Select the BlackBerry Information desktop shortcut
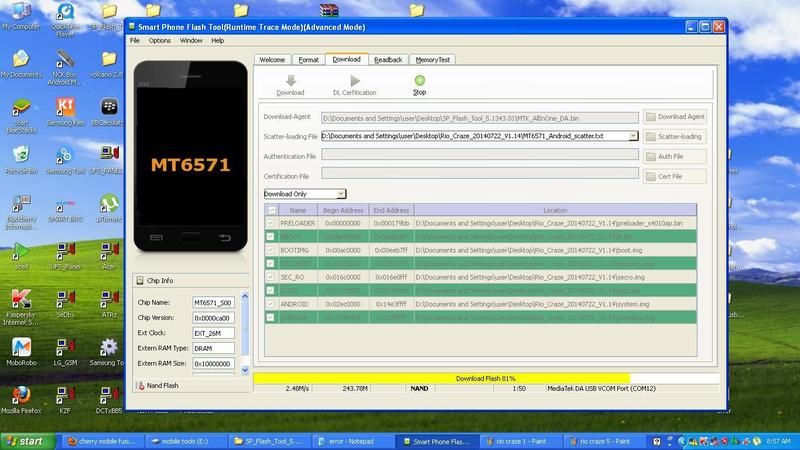This screenshot has height=450, width=800. [21, 212]
